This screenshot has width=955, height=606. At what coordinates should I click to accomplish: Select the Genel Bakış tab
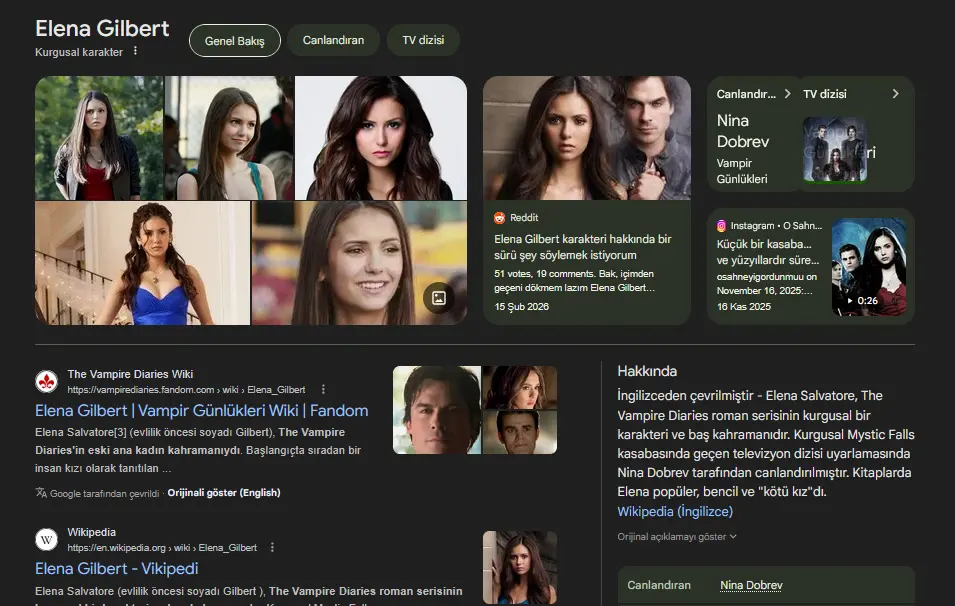(234, 41)
